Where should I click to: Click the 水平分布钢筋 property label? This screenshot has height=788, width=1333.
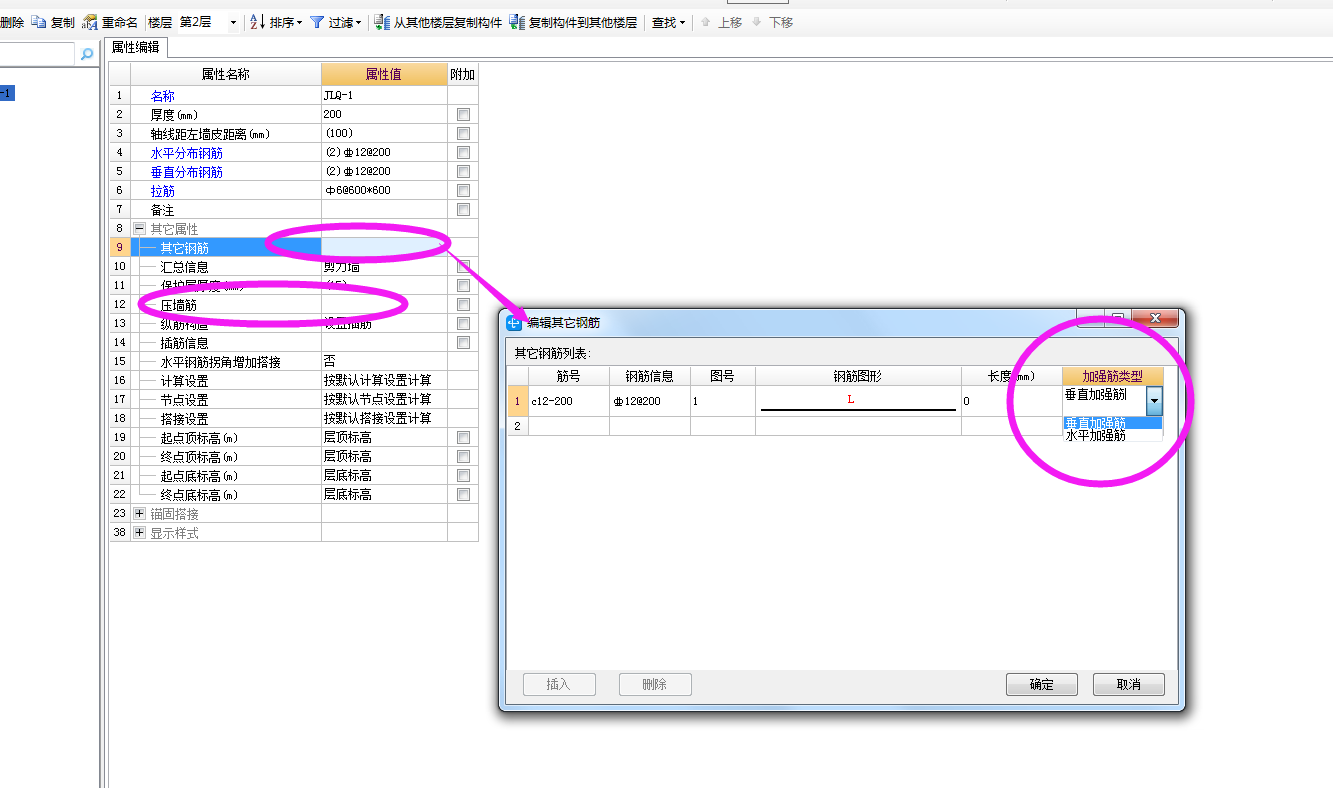point(186,153)
